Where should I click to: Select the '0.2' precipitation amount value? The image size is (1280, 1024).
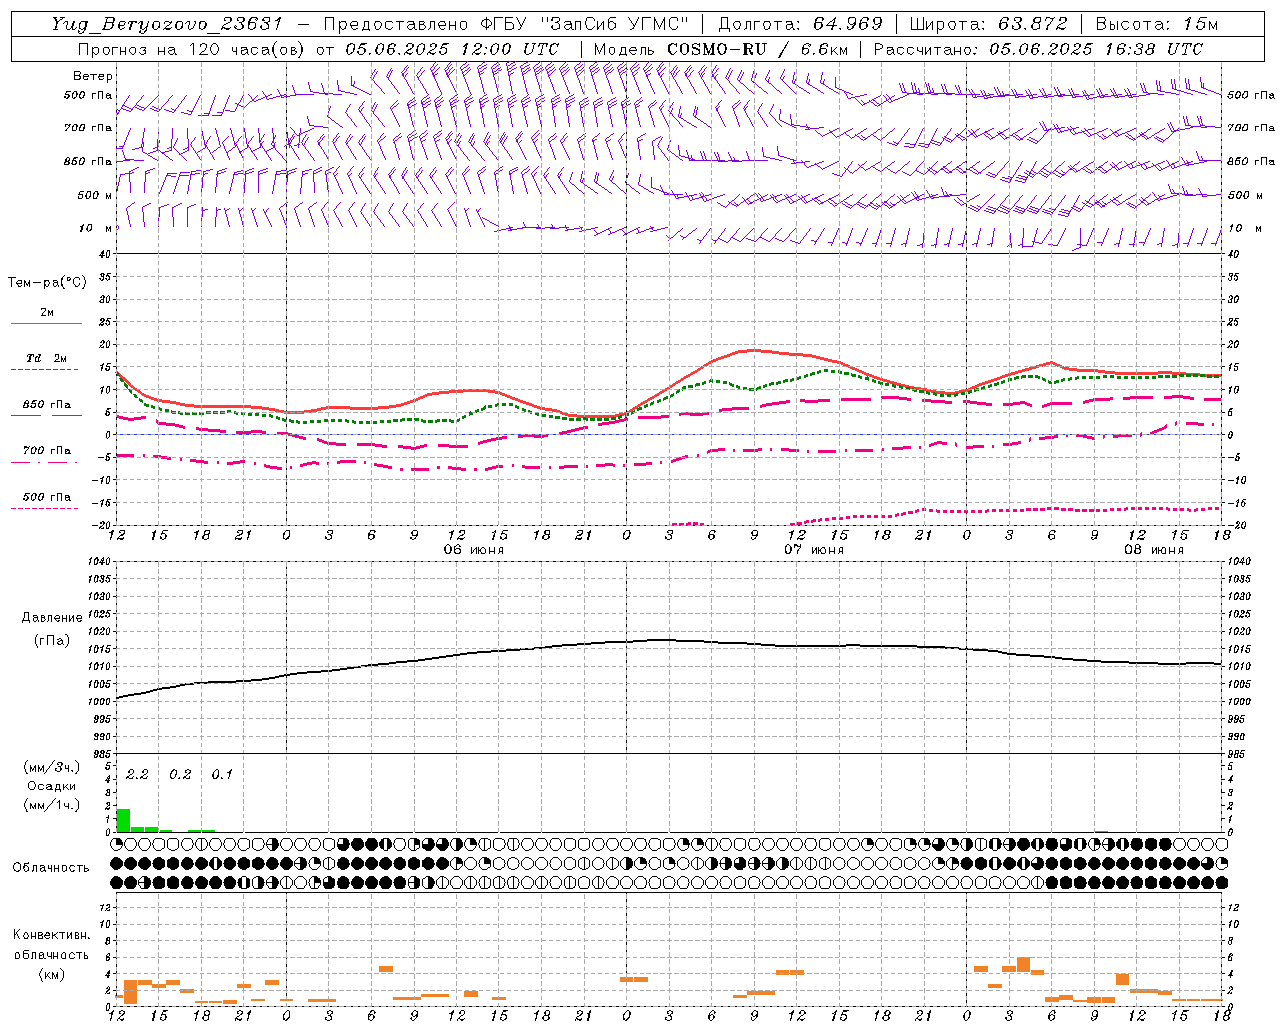[180, 775]
